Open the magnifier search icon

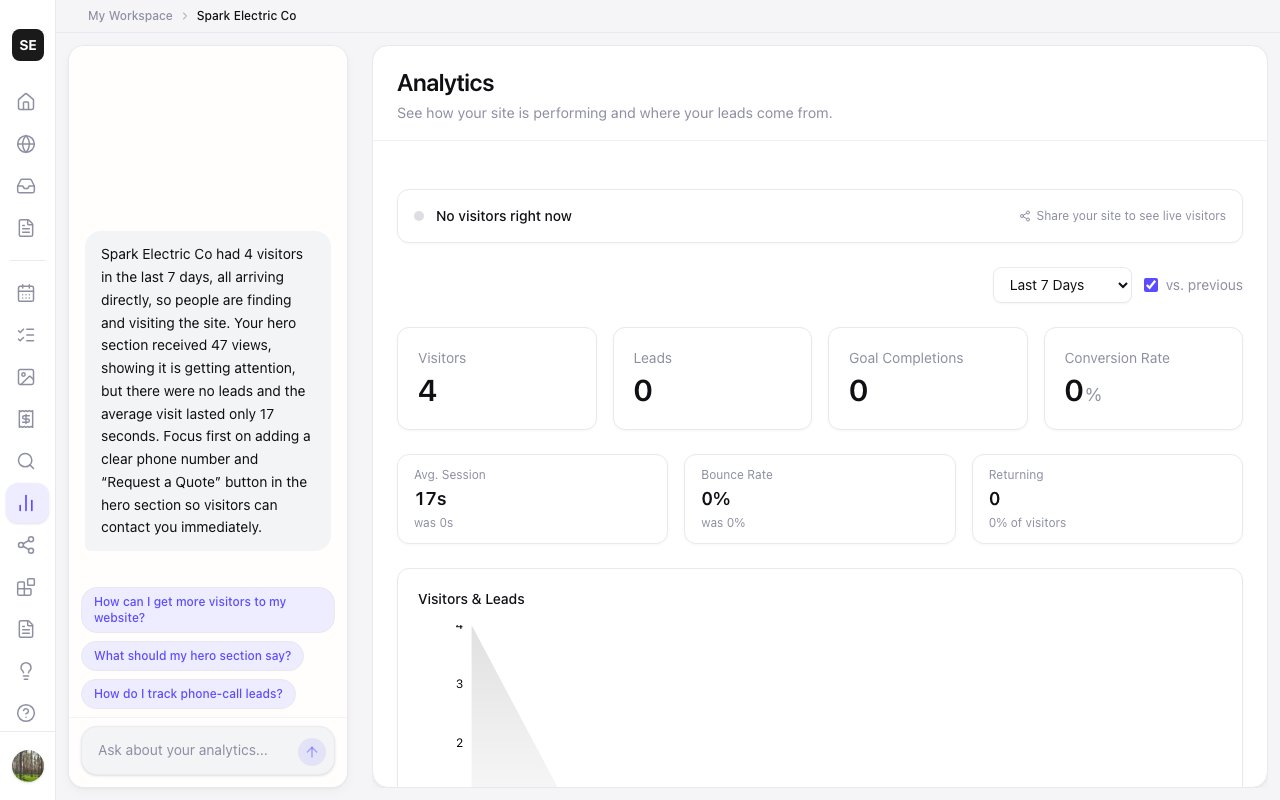click(x=27, y=461)
